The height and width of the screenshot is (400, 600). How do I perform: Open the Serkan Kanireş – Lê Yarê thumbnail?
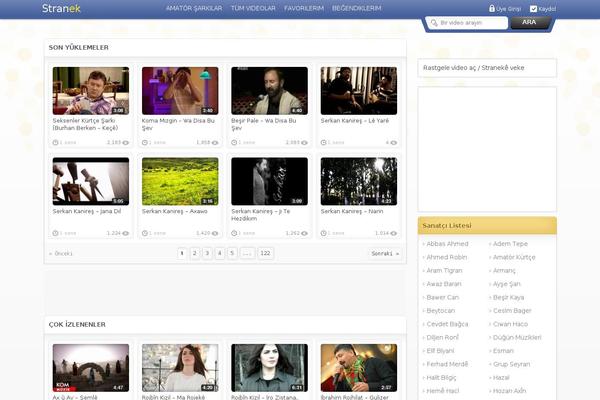359,91
